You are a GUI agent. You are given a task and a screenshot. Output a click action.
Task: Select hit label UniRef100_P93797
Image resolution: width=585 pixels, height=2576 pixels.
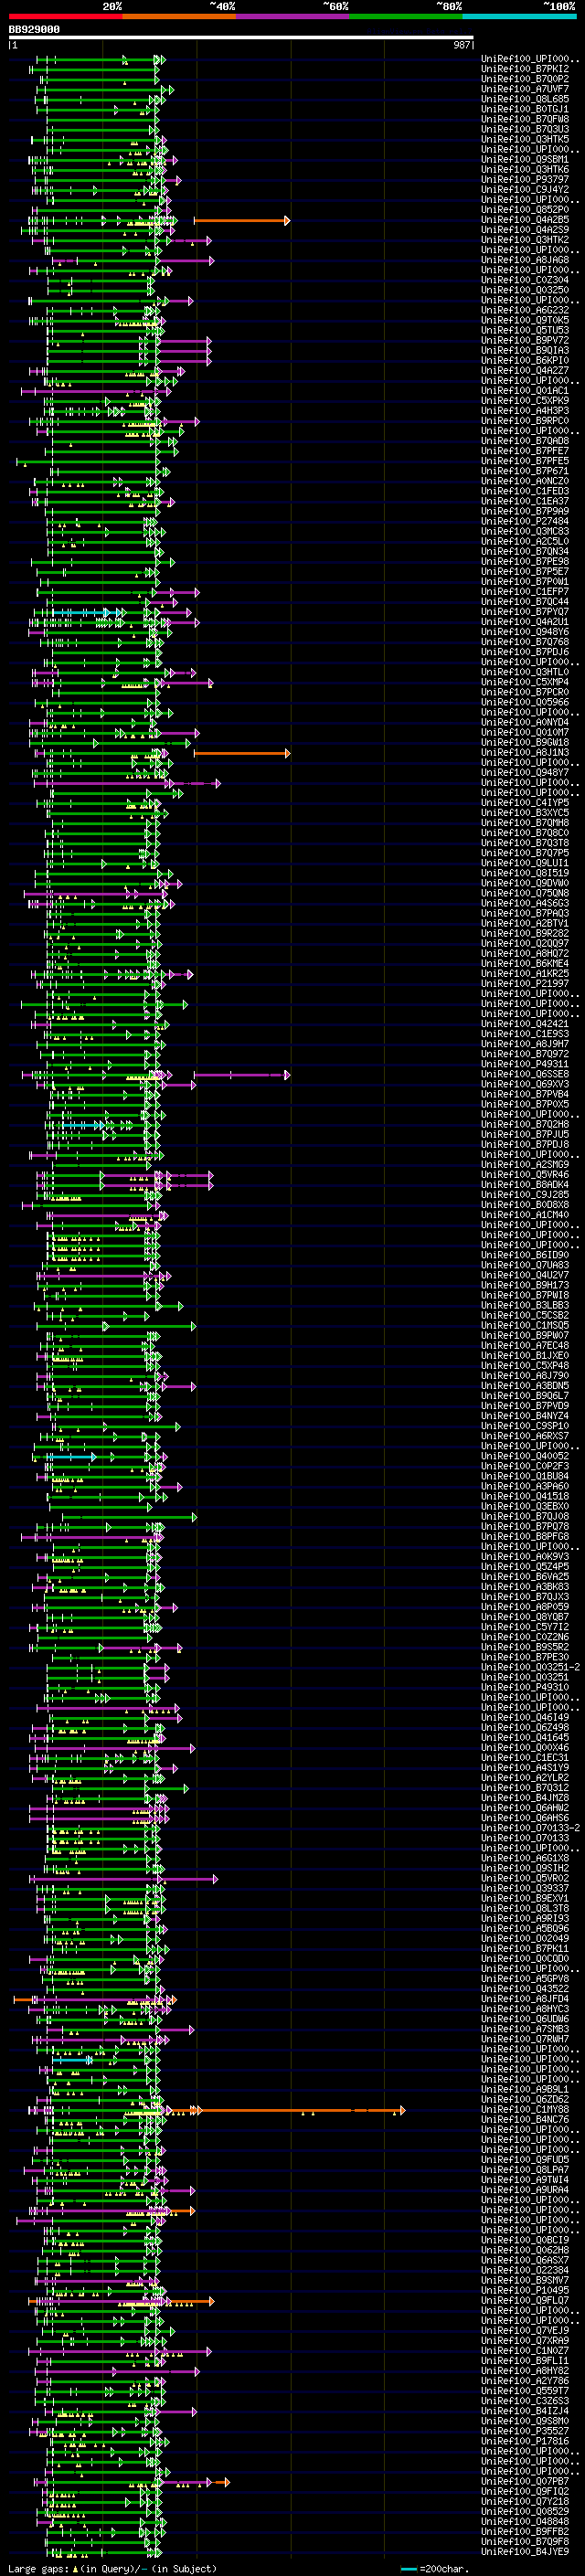coord(525,180)
